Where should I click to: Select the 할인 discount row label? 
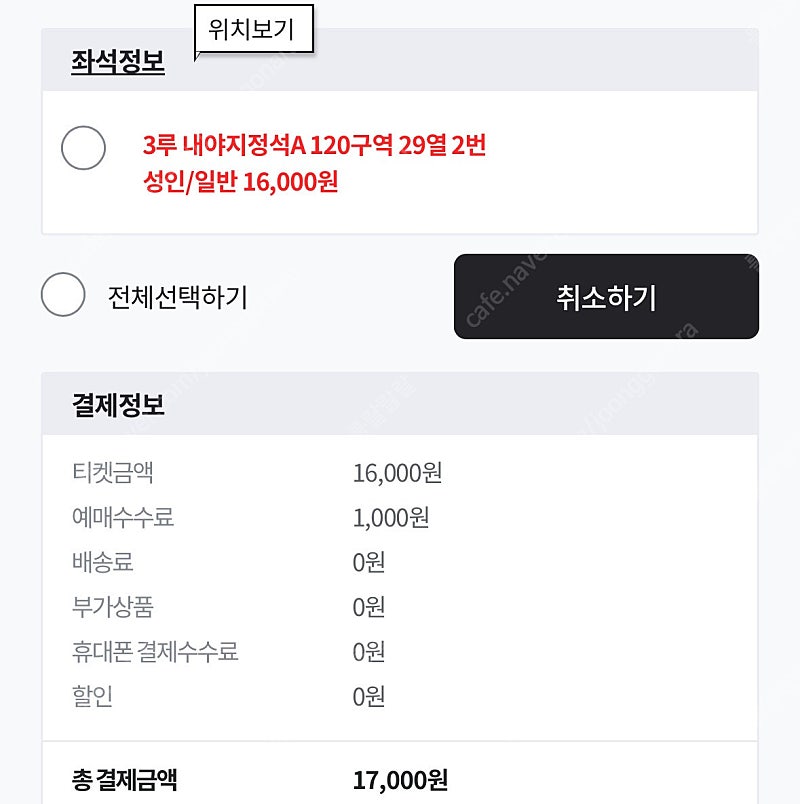pos(92,696)
